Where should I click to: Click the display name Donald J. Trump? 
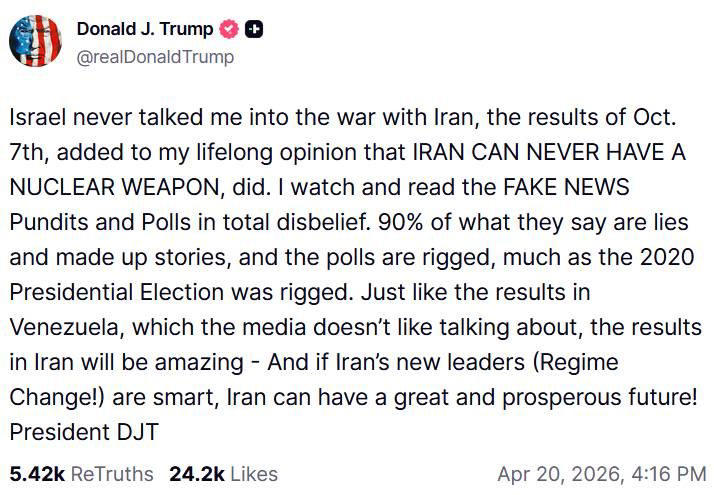(145, 31)
